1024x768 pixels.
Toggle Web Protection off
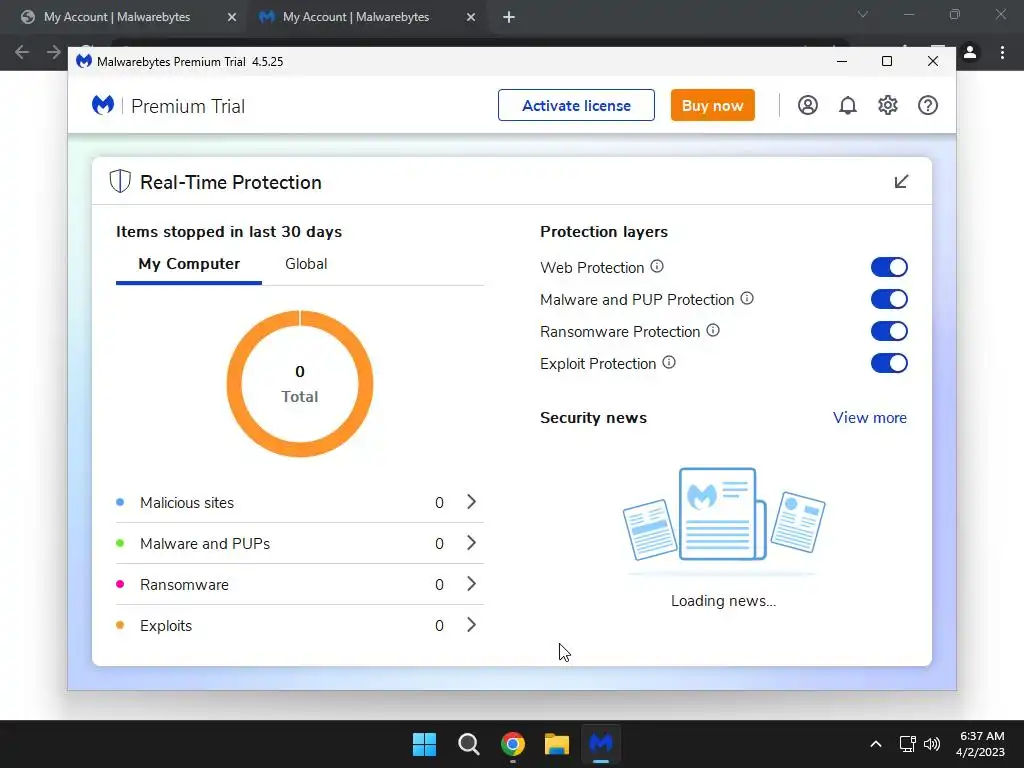pos(889,267)
